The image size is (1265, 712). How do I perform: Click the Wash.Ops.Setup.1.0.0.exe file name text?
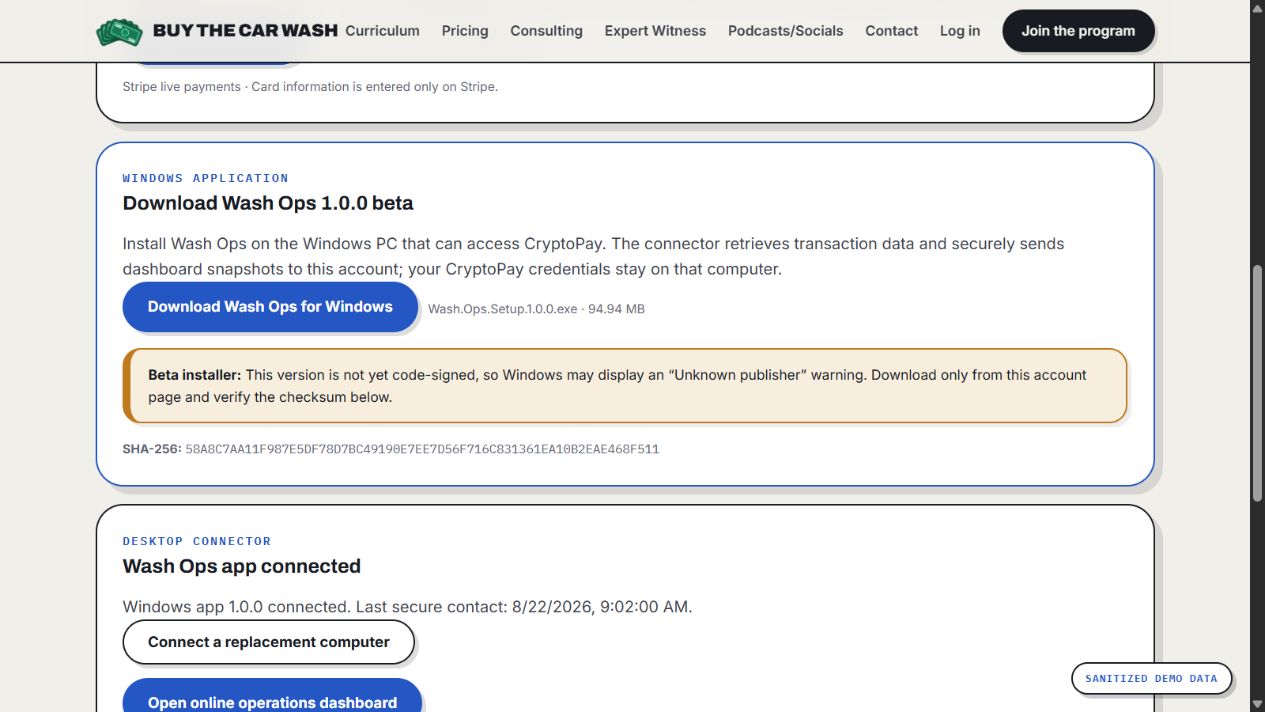pyautogui.click(x=502, y=309)
